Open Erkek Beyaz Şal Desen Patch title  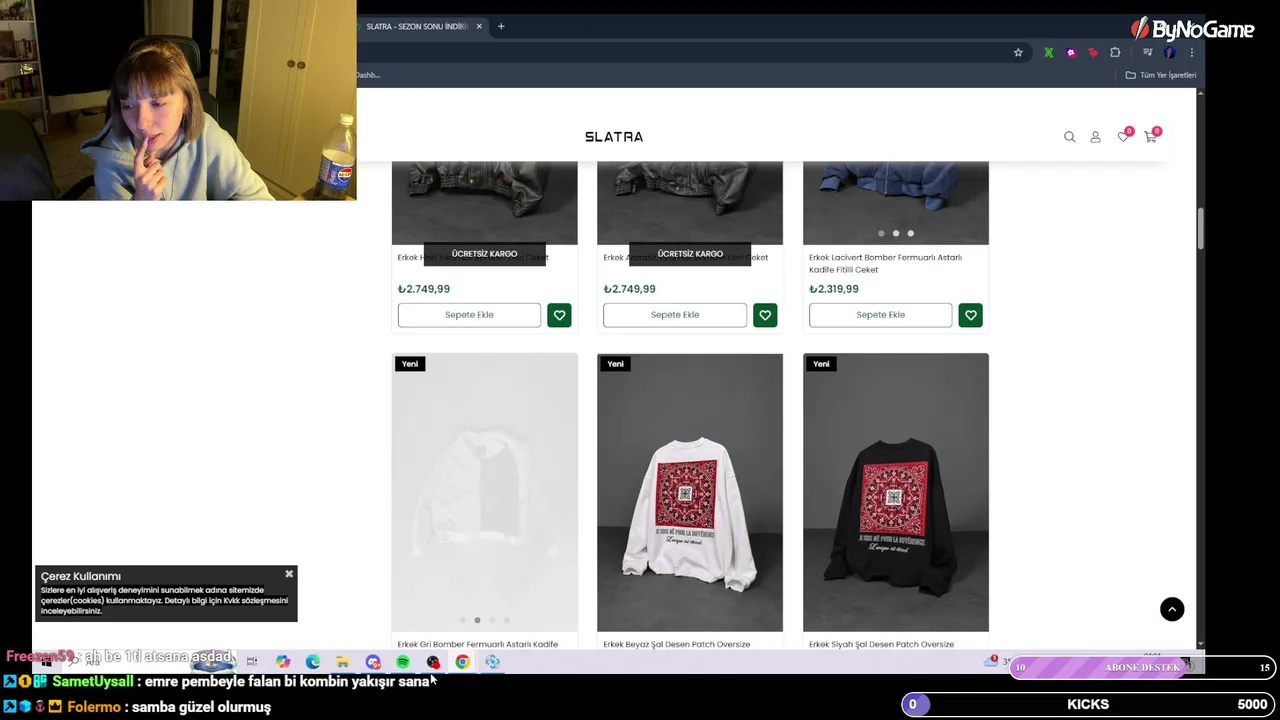[x=677, y=644]
